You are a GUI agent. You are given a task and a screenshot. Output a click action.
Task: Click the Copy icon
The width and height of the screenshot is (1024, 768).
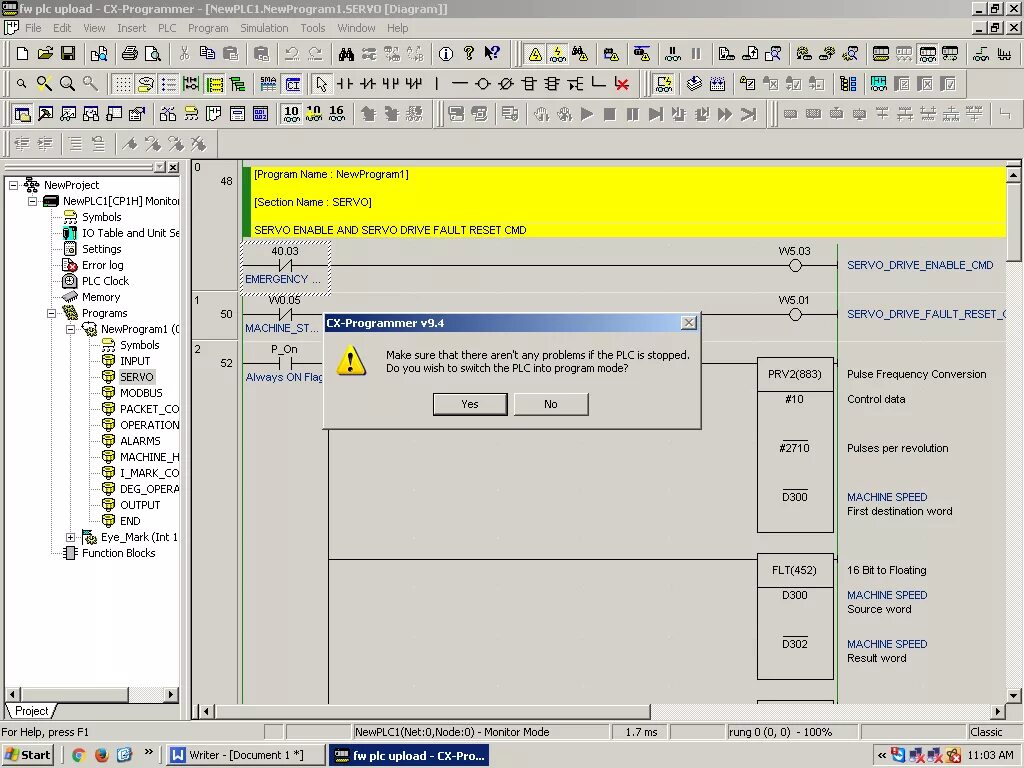pyautogui.click(x=207, y=54)
